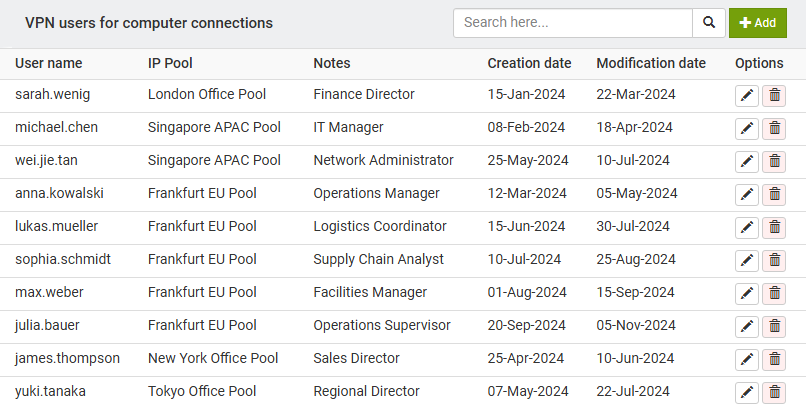Click the magnifier search icon button

pos(708,23)
